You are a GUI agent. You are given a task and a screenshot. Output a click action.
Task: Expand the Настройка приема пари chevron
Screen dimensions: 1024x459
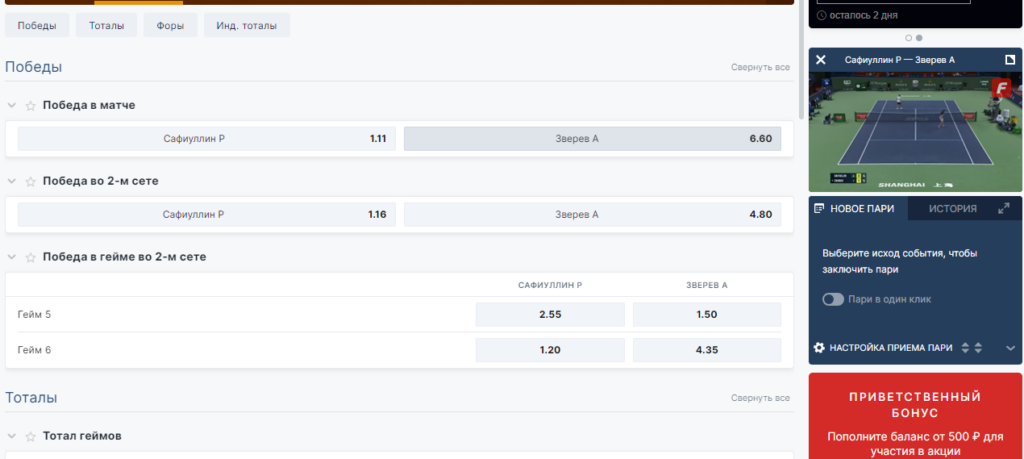1010,348
